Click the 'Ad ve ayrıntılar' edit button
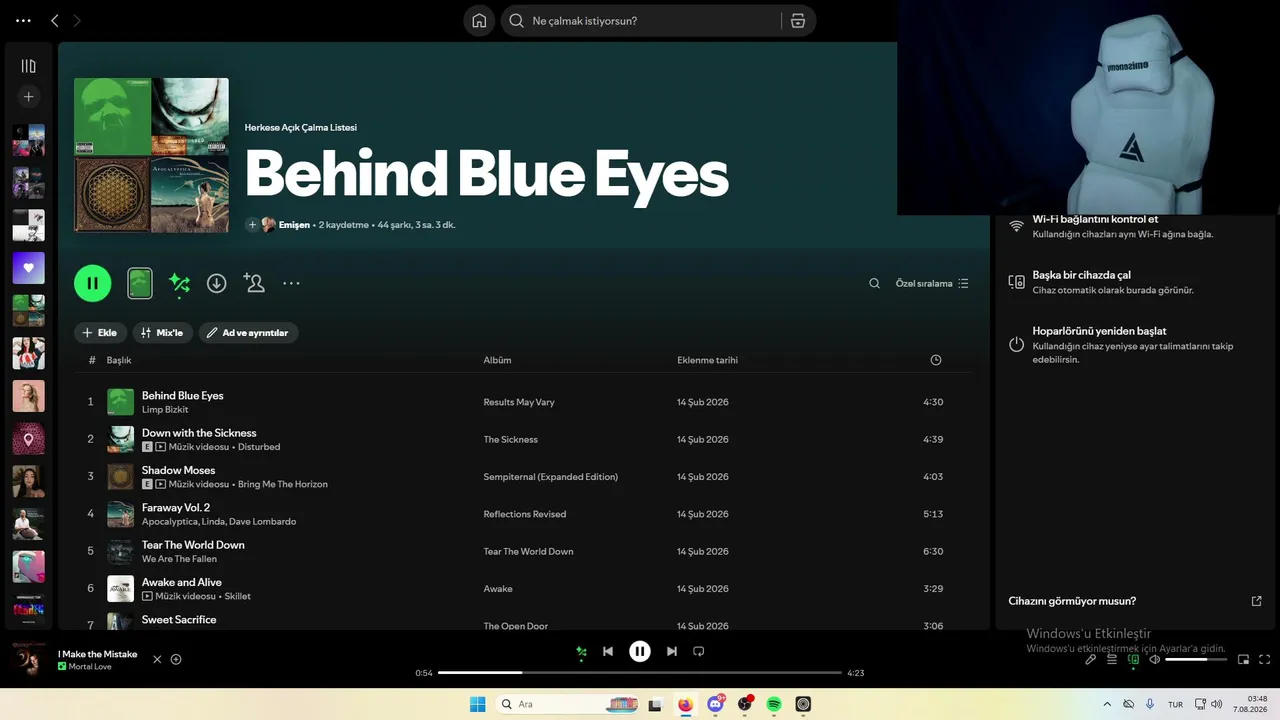Screen dimensions: 1280x720 pos(248,333)
